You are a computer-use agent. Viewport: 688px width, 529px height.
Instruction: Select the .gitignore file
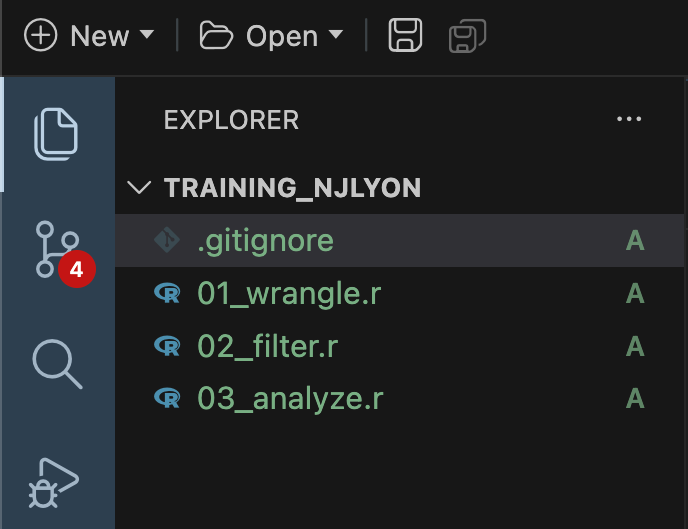pos(265,241)
